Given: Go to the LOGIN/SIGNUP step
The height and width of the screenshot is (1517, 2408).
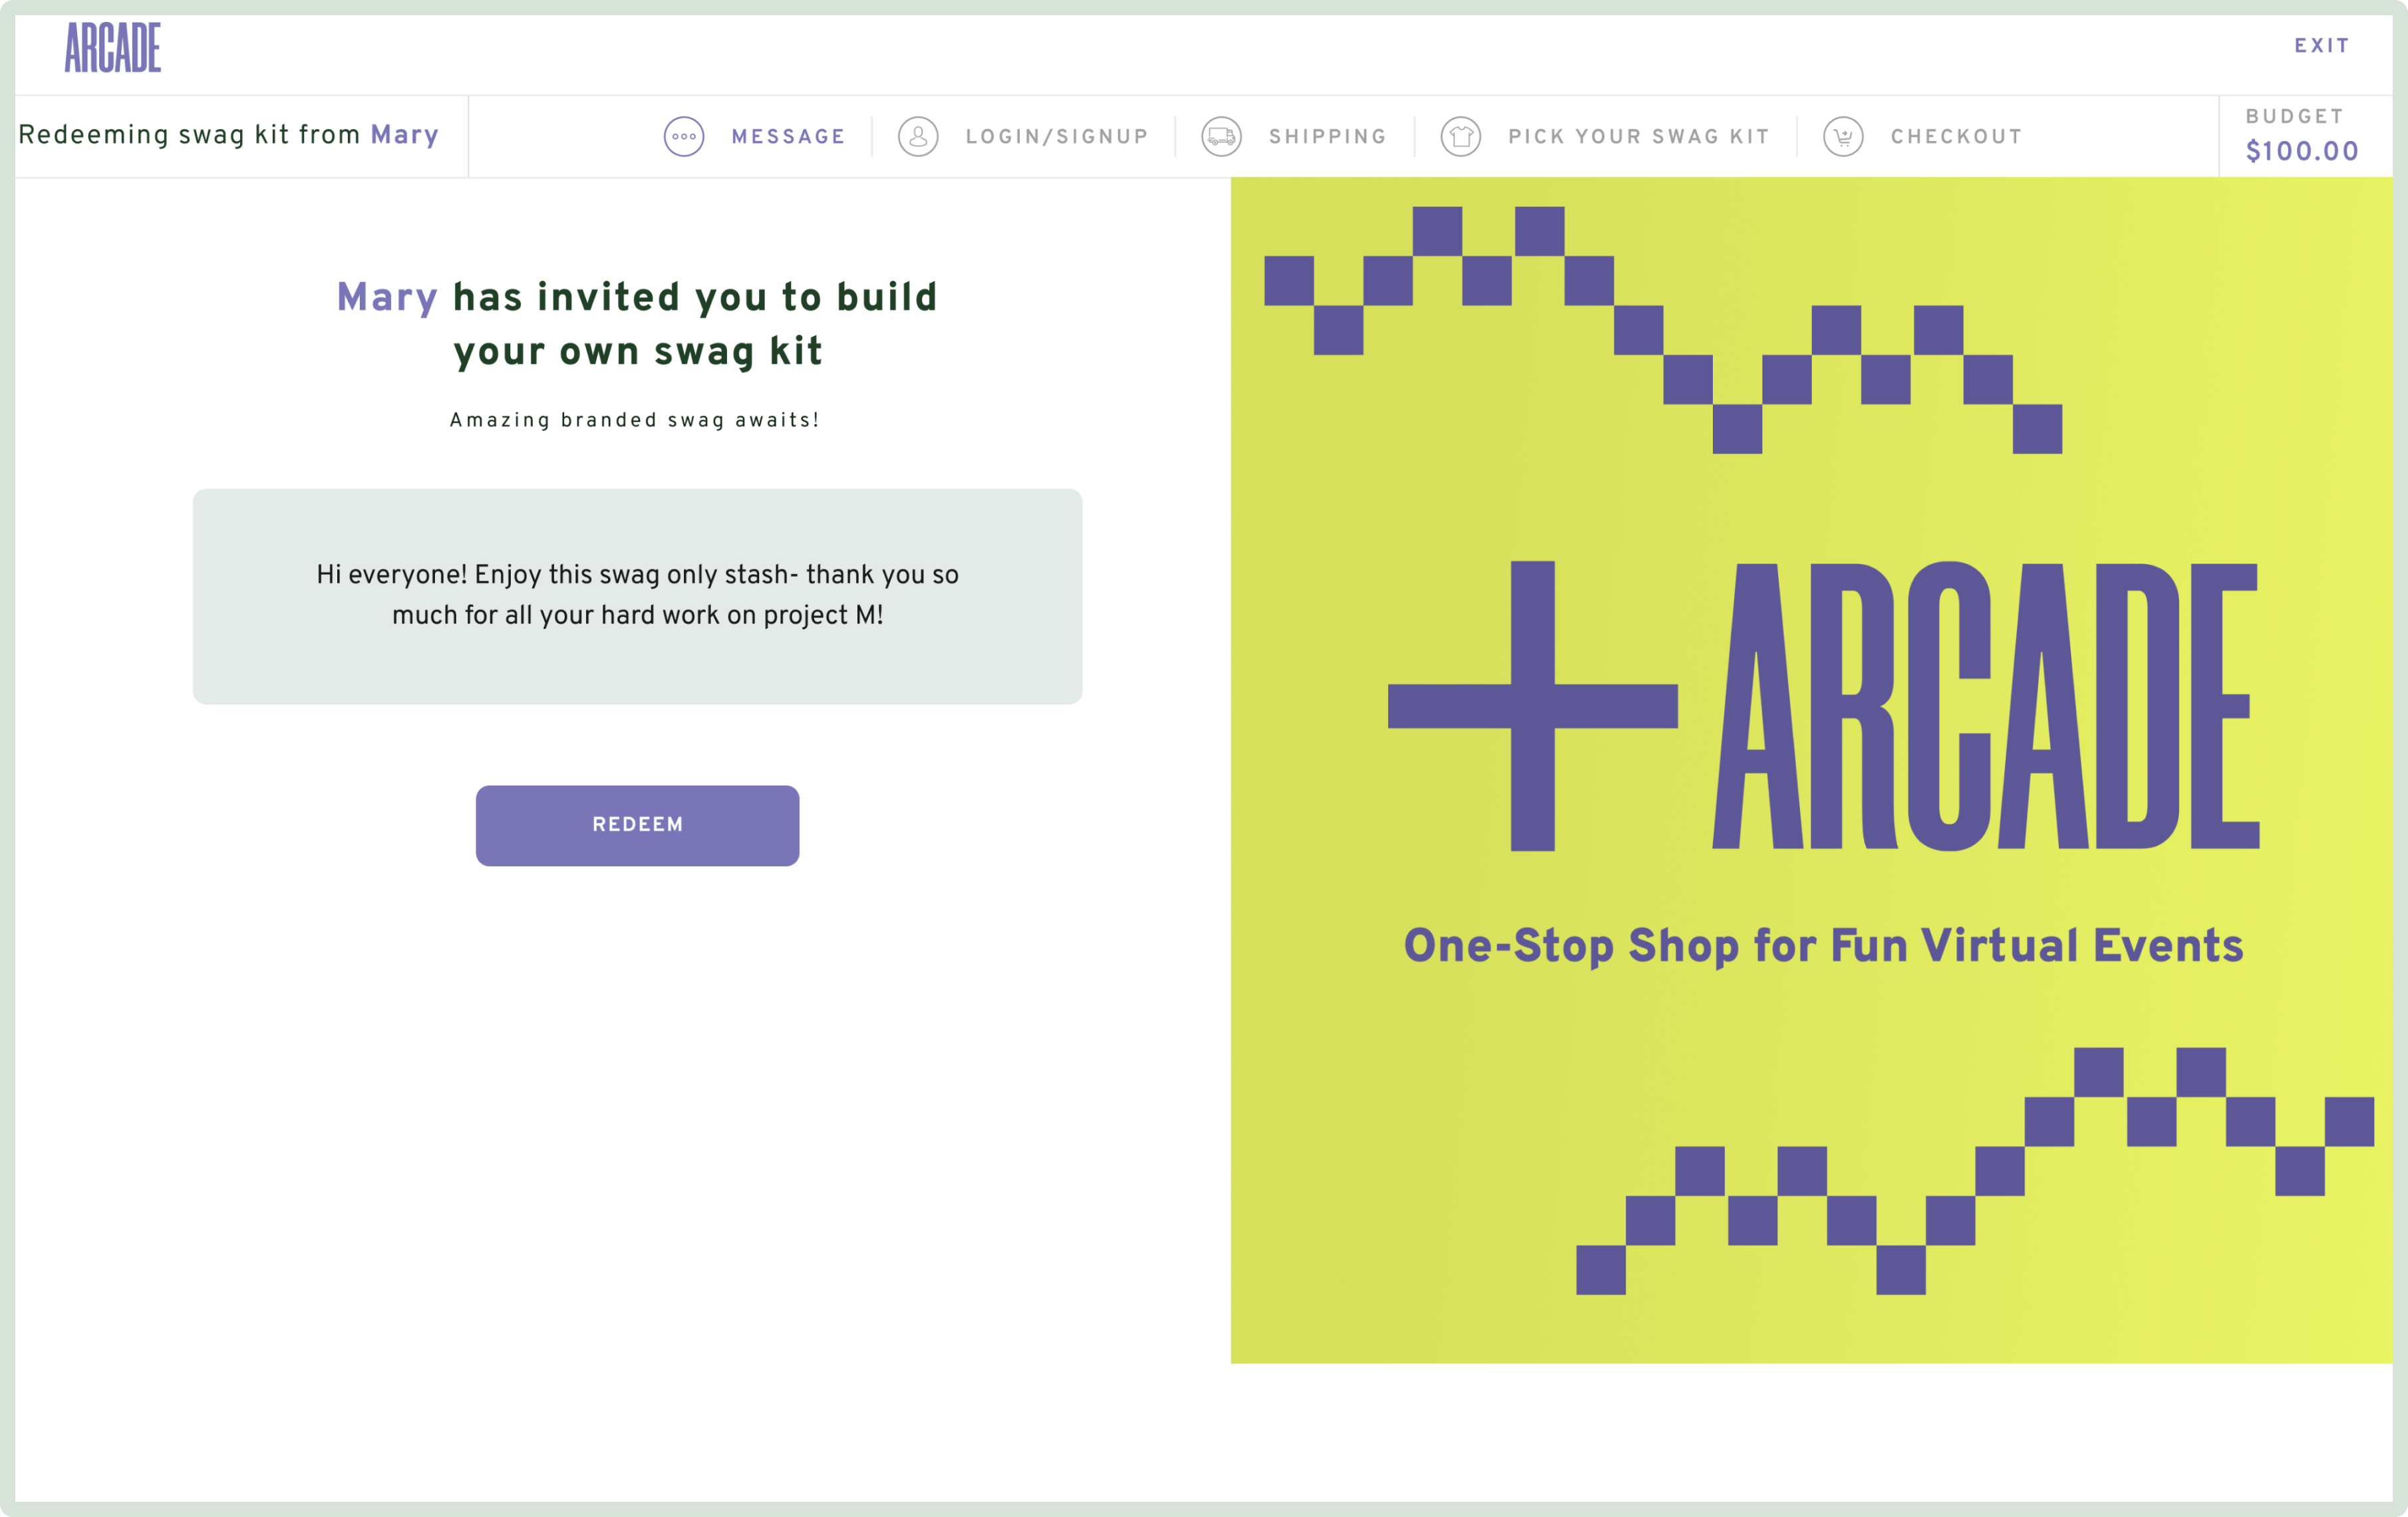Looking at the screenshot, I should [x=1057, y=137].
